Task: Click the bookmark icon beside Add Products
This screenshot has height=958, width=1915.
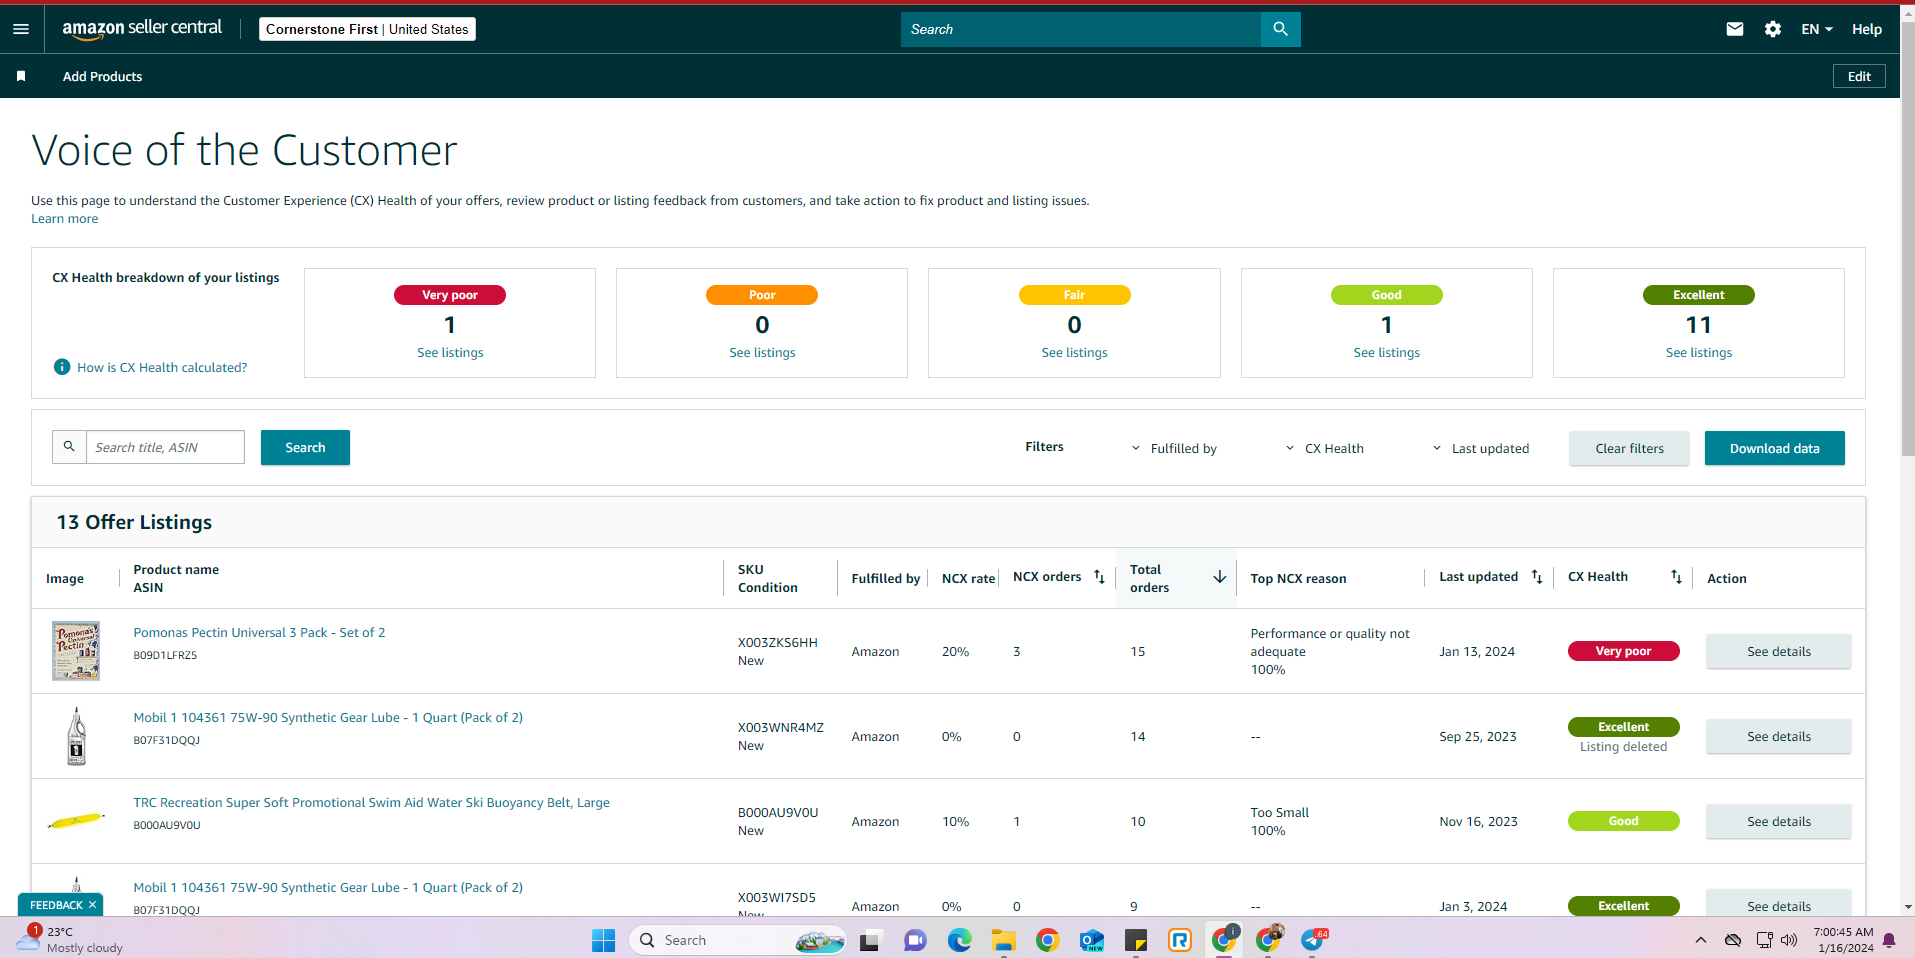Action: click(21, 76)
